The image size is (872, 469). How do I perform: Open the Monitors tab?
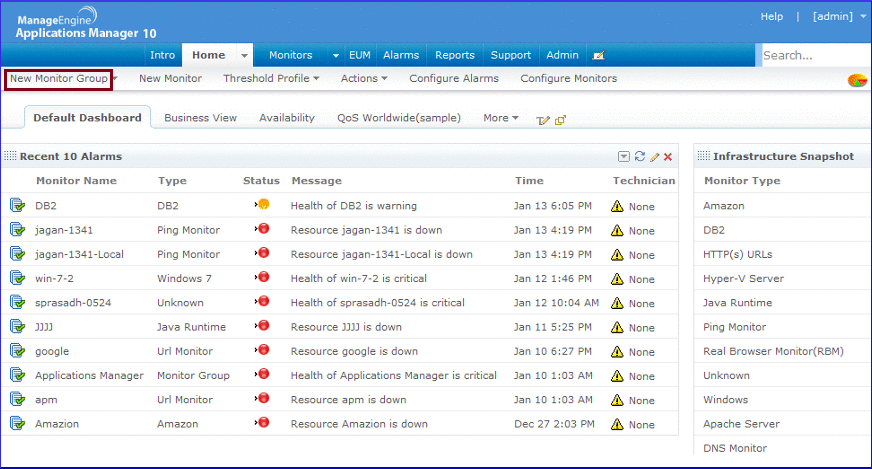click(291, 55)
